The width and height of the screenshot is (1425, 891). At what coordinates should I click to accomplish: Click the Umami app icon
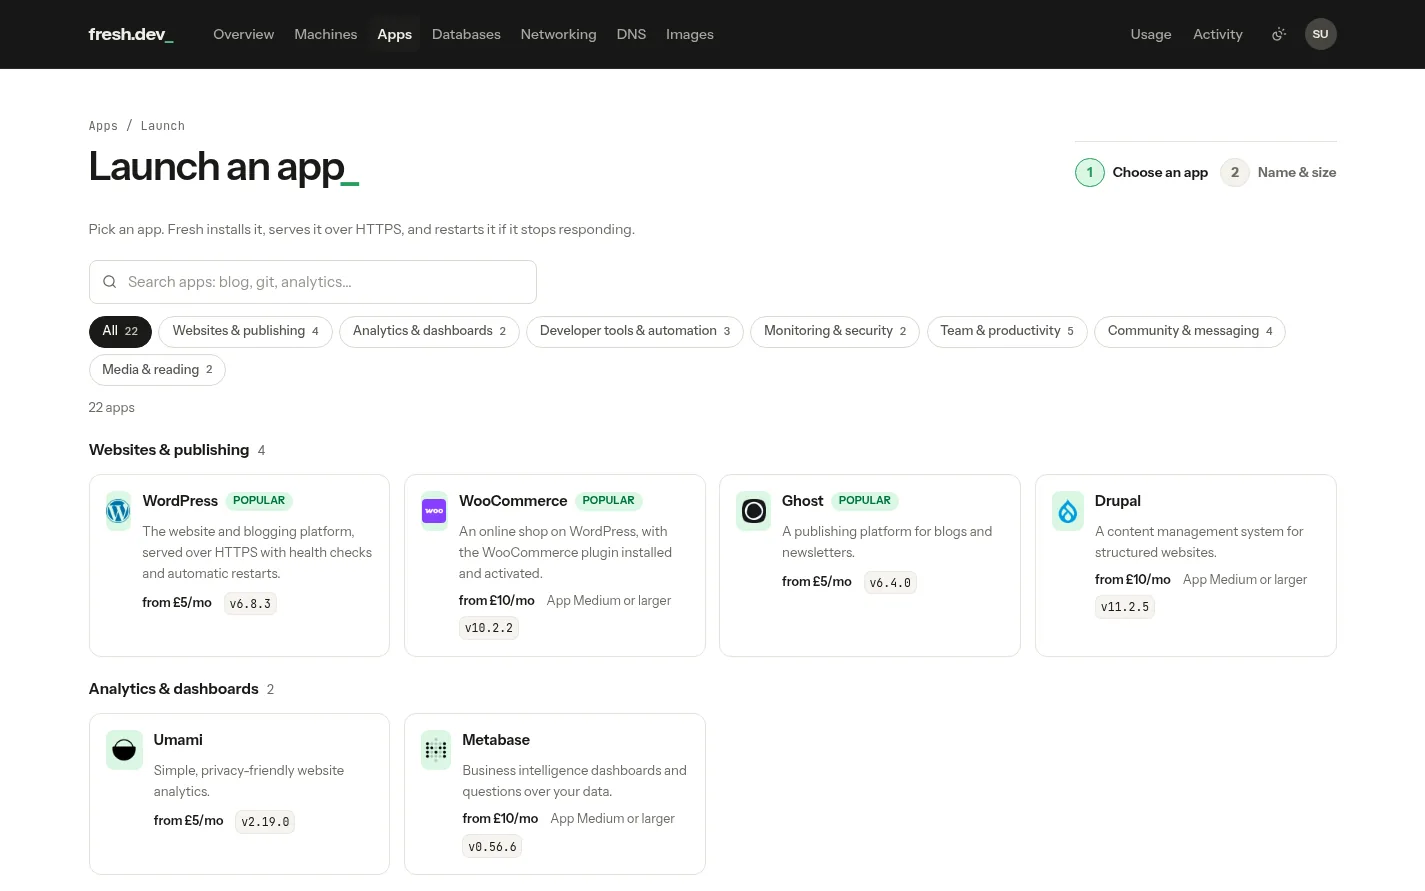pyautogui.click(x=124, y=750)
